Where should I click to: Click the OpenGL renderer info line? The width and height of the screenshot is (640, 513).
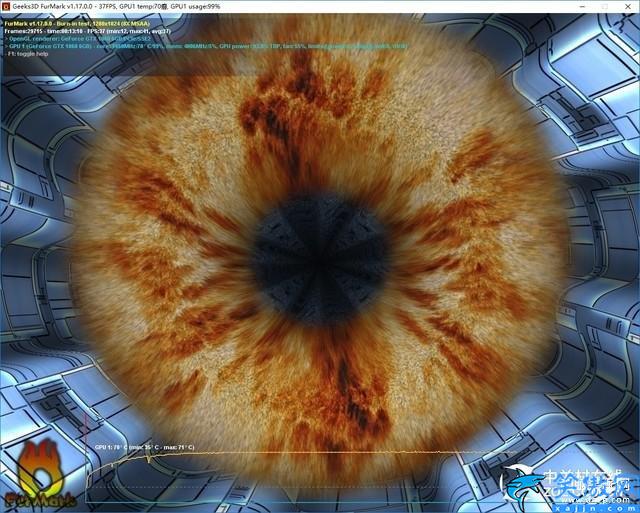pos(78,39)
